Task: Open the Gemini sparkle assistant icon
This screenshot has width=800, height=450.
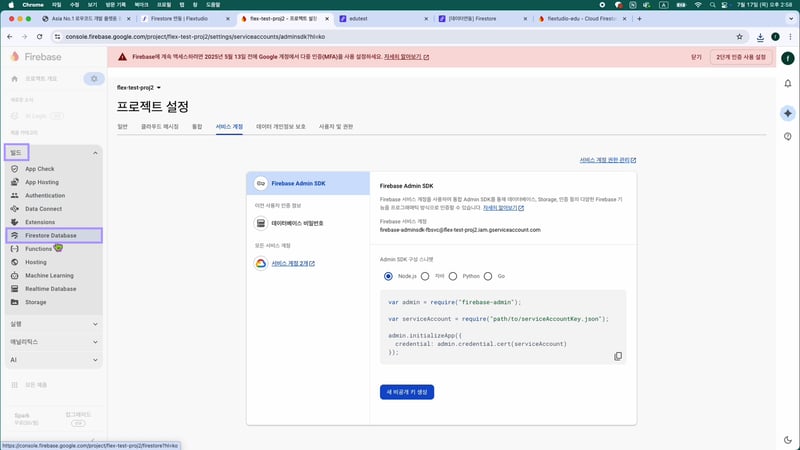Action: pyautogui.click(x=788, y=113)
